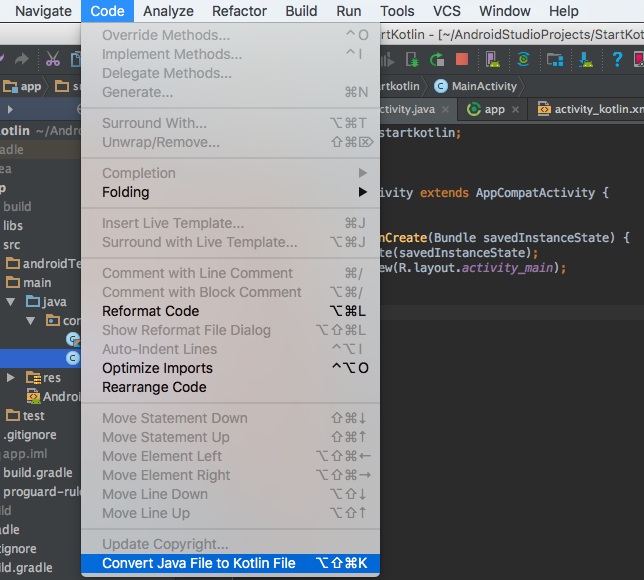Open the Navigate menu

tap(44, 11)
